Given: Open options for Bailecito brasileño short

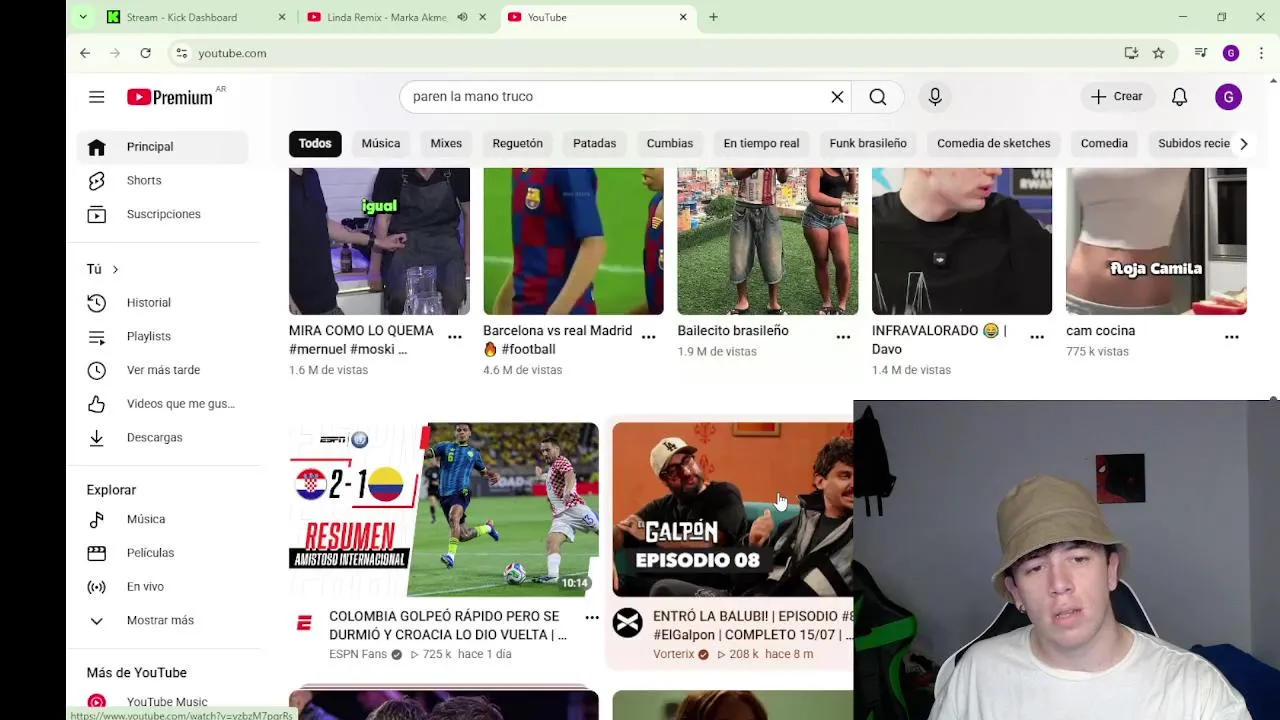Looking at the screenshot, I should tap(843, 337).
